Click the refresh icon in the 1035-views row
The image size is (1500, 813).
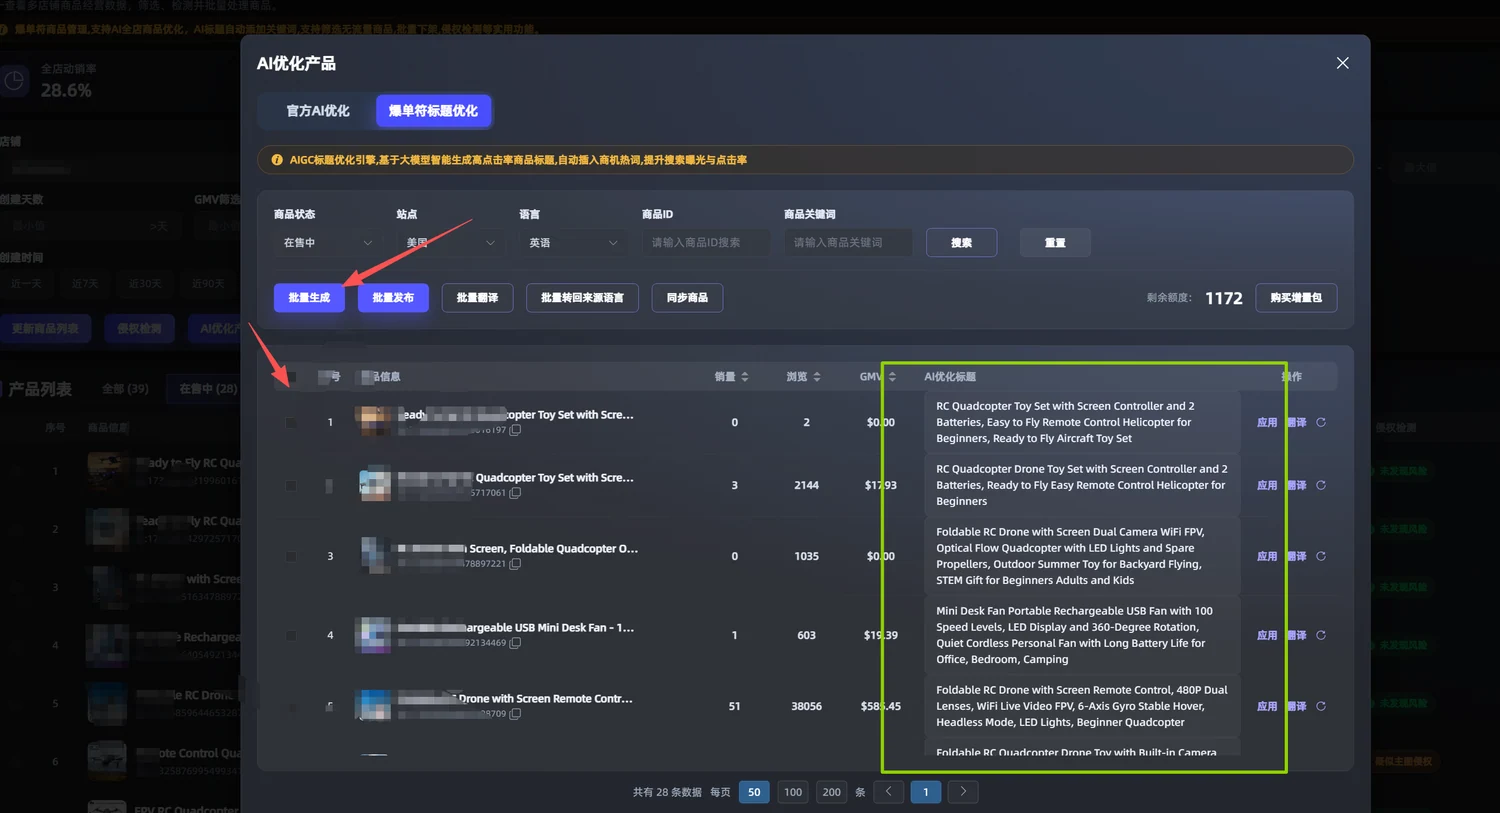[x=1321, y=556]
